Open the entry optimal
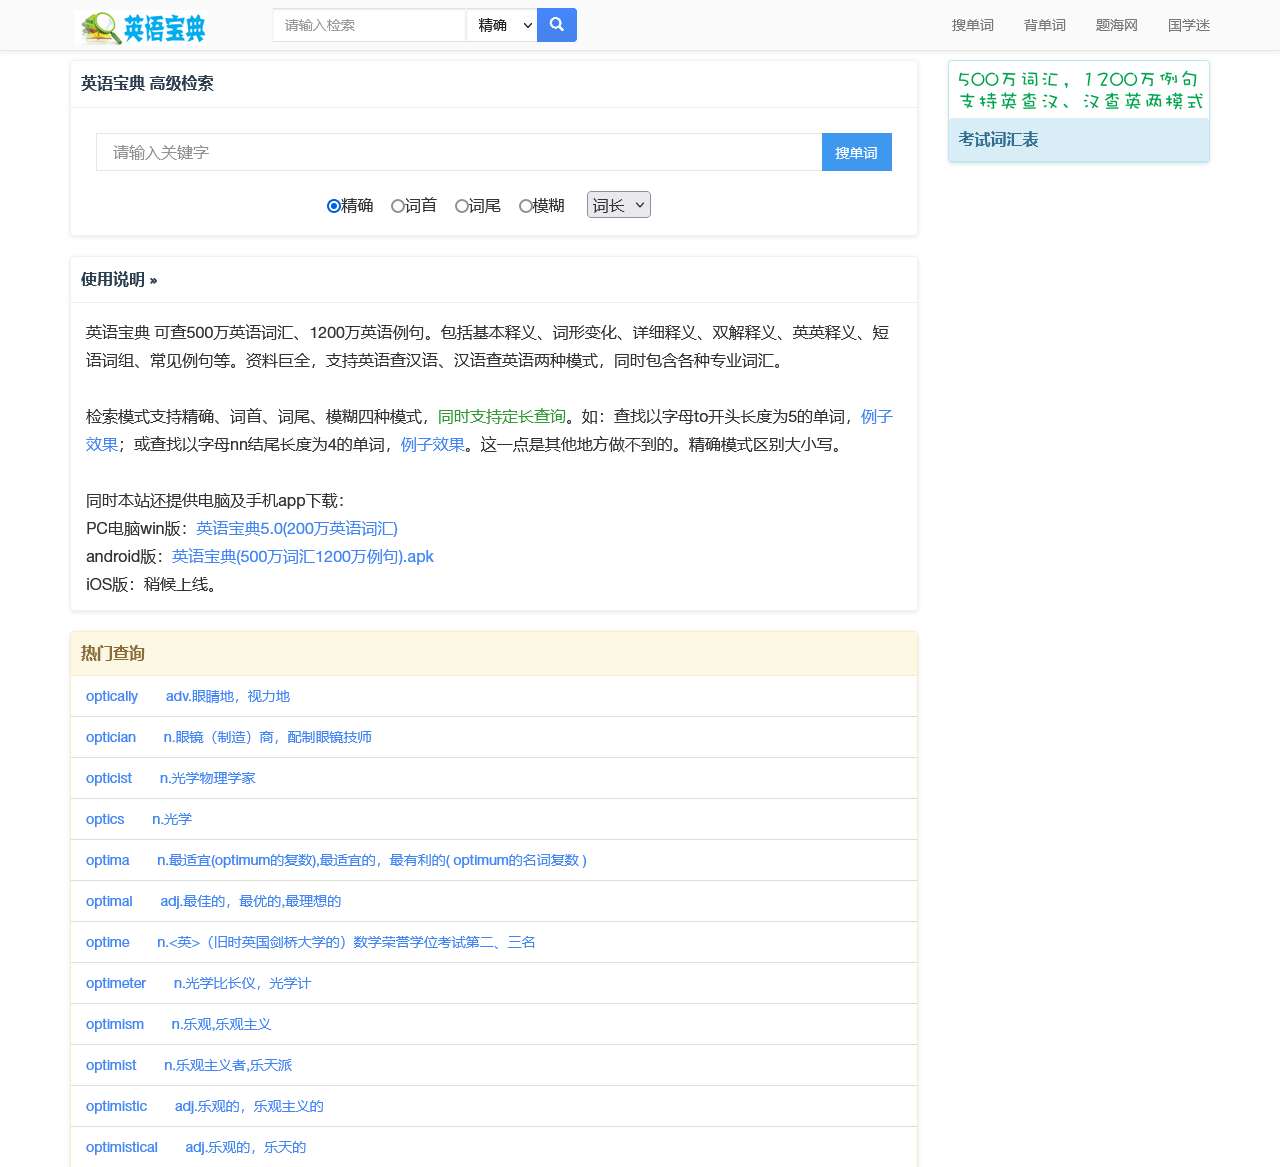The image size is (1280, 1167). click(109, 901)
